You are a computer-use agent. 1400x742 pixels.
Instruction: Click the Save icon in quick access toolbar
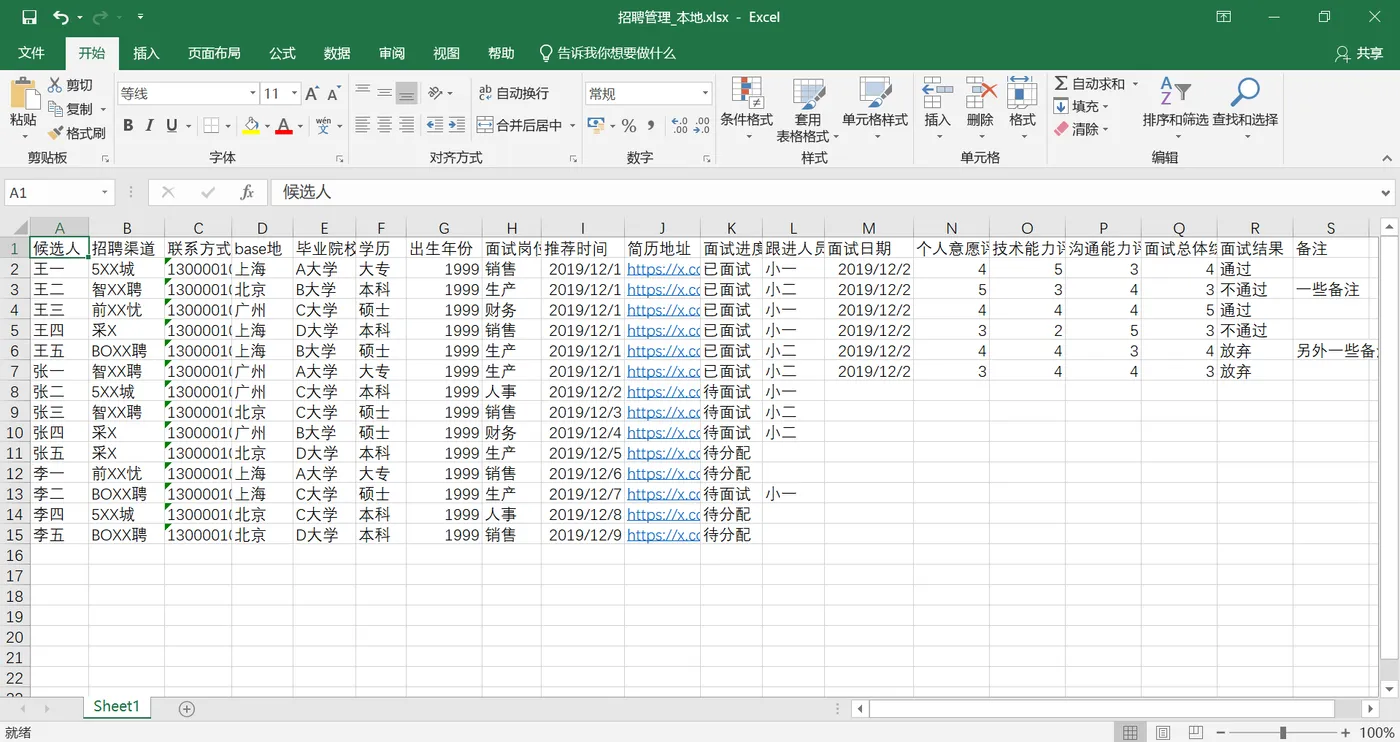point(29,17)
